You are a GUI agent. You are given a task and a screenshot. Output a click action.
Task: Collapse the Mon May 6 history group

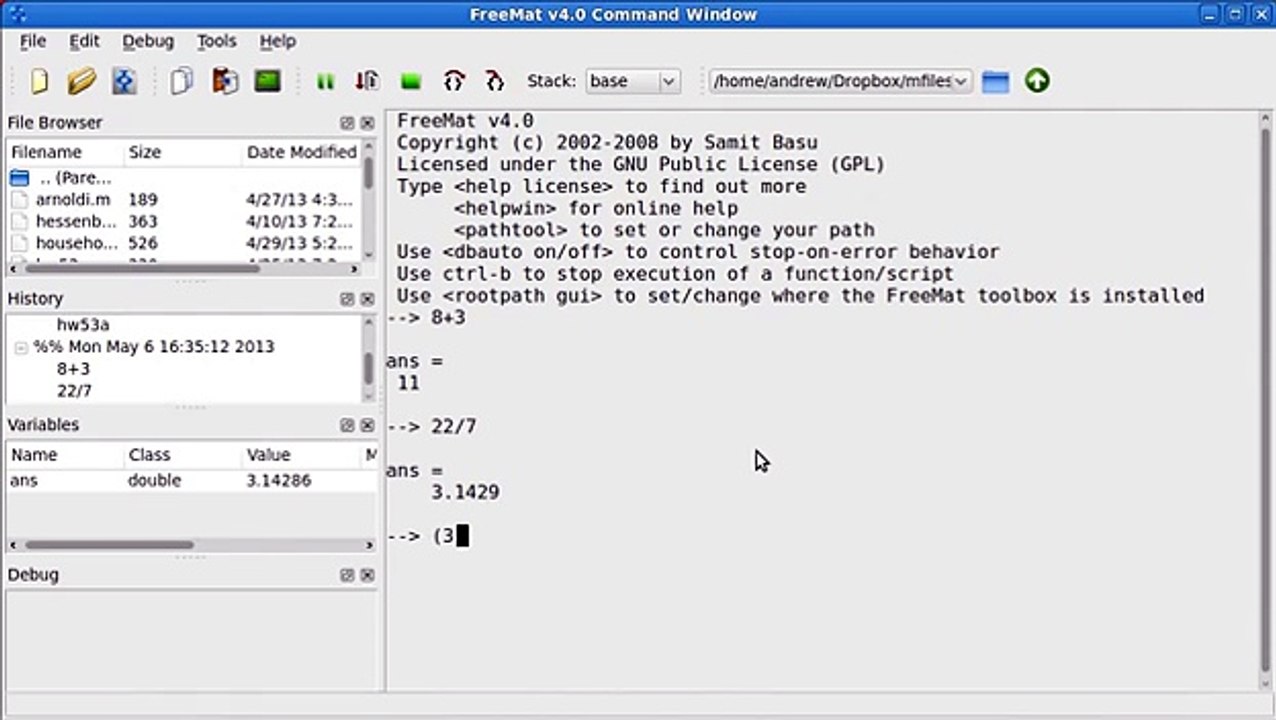point(20,347)
